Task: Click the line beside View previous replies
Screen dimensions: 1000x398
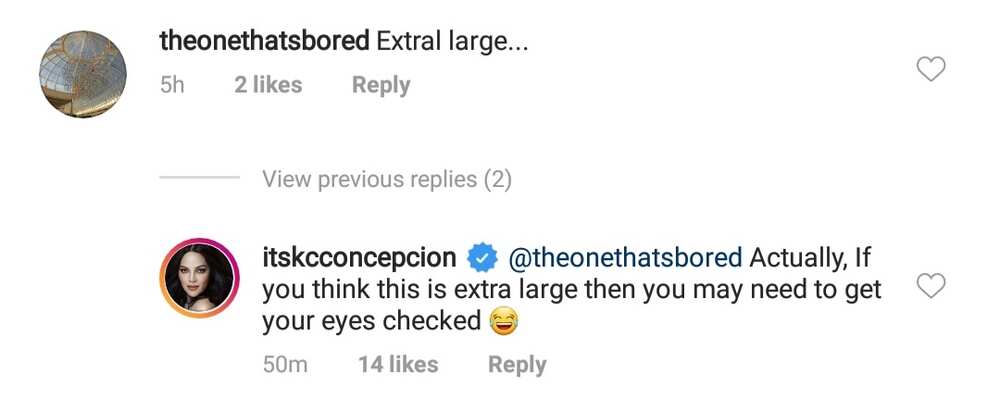Action: 200,177
